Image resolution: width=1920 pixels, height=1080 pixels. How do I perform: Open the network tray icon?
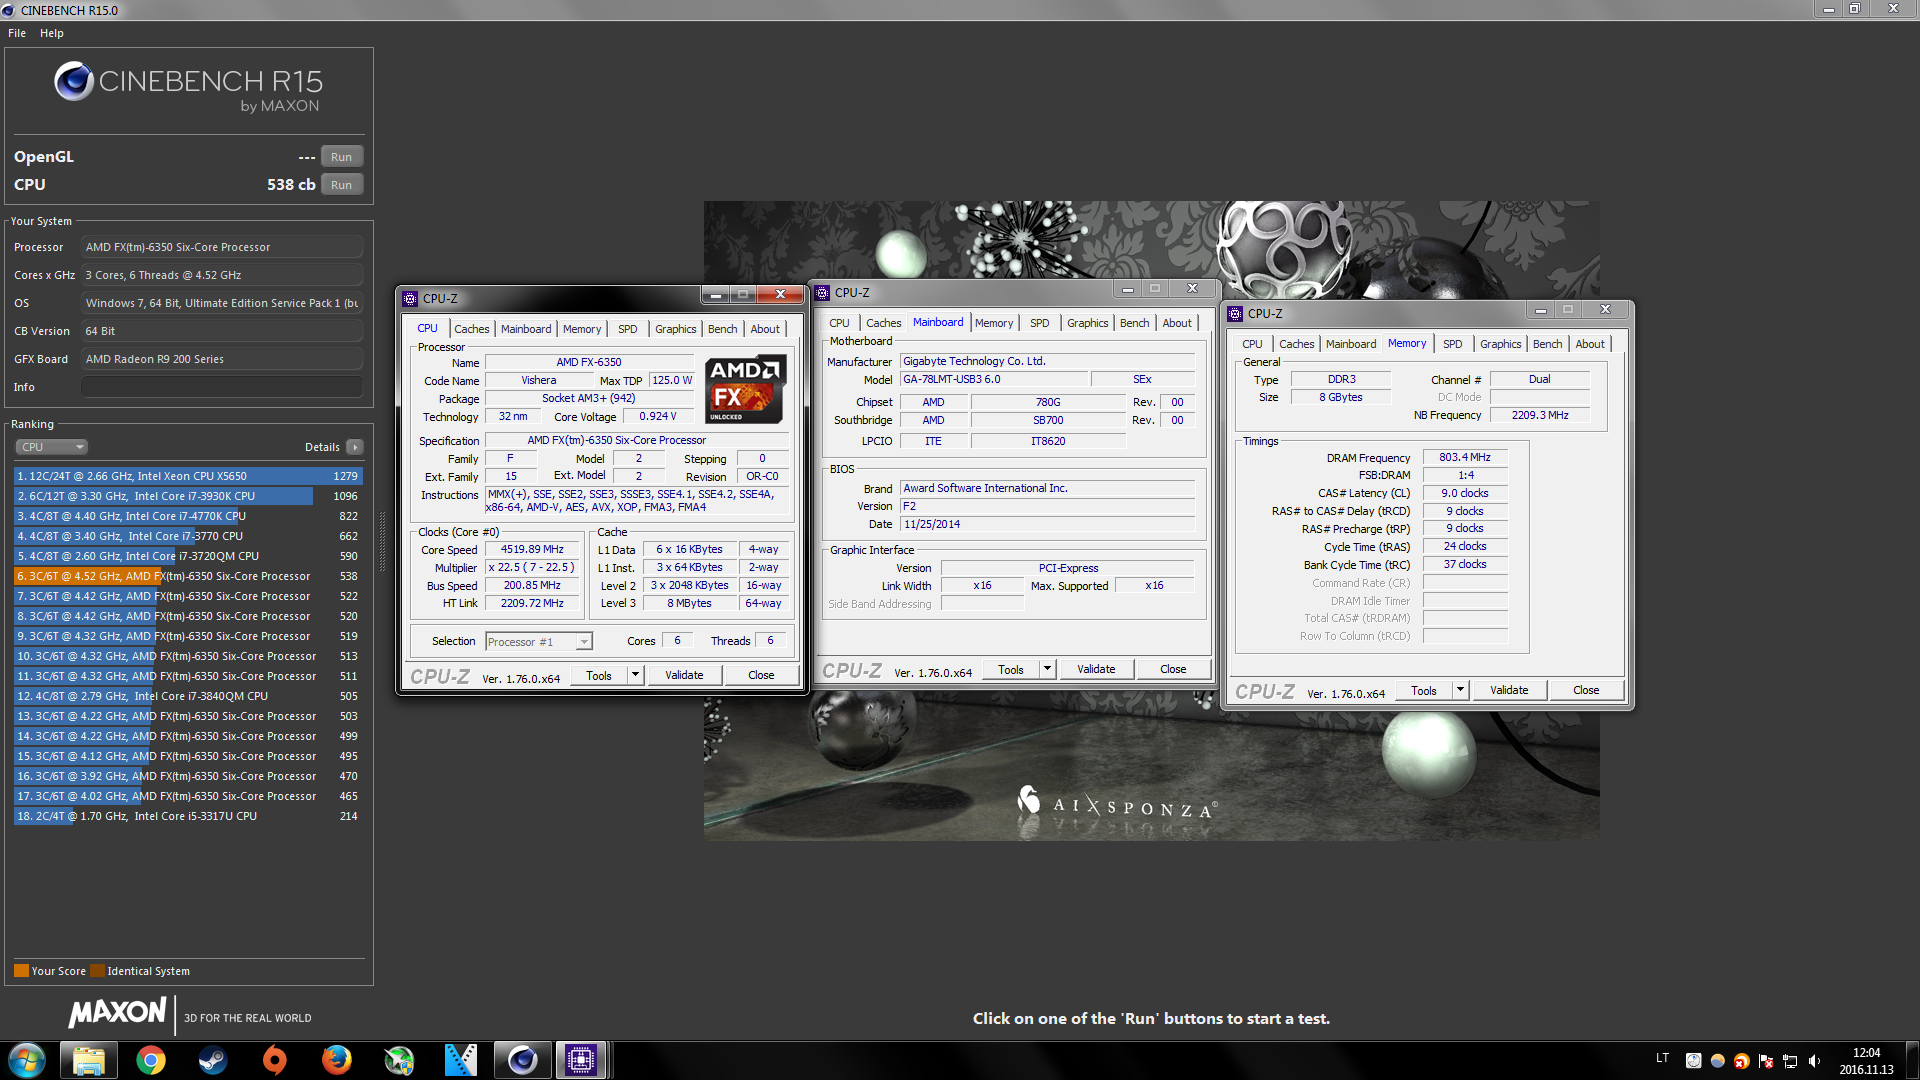point(1790,1061)
